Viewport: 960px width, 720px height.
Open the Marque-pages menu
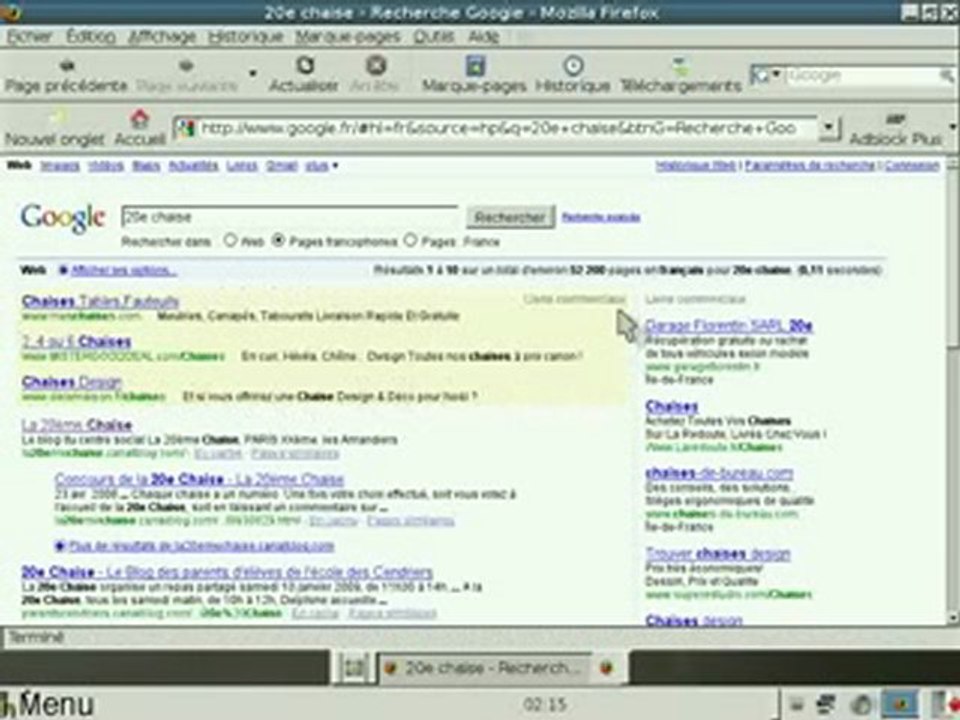(x=348, y=37)
